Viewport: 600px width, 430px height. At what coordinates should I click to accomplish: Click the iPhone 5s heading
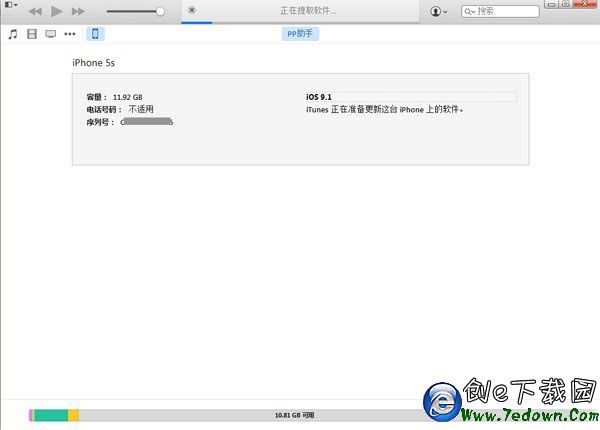coord(94,63)
